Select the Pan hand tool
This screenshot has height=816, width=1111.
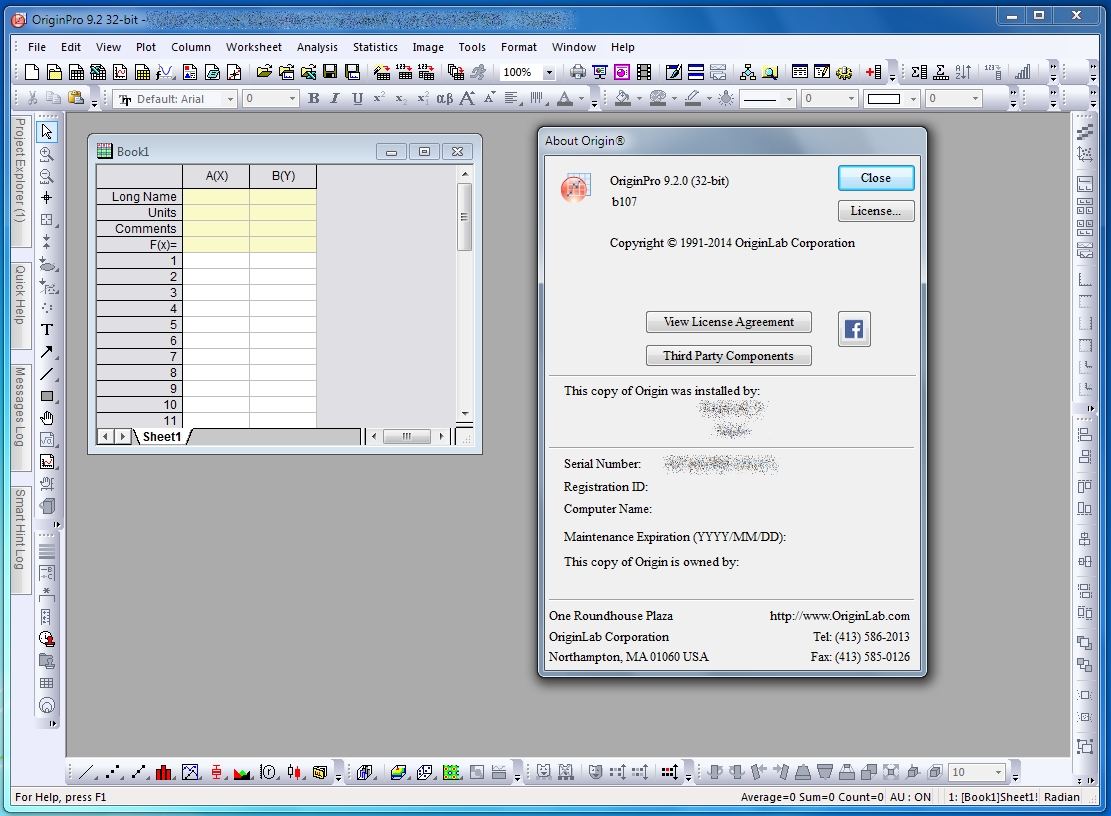47,418
